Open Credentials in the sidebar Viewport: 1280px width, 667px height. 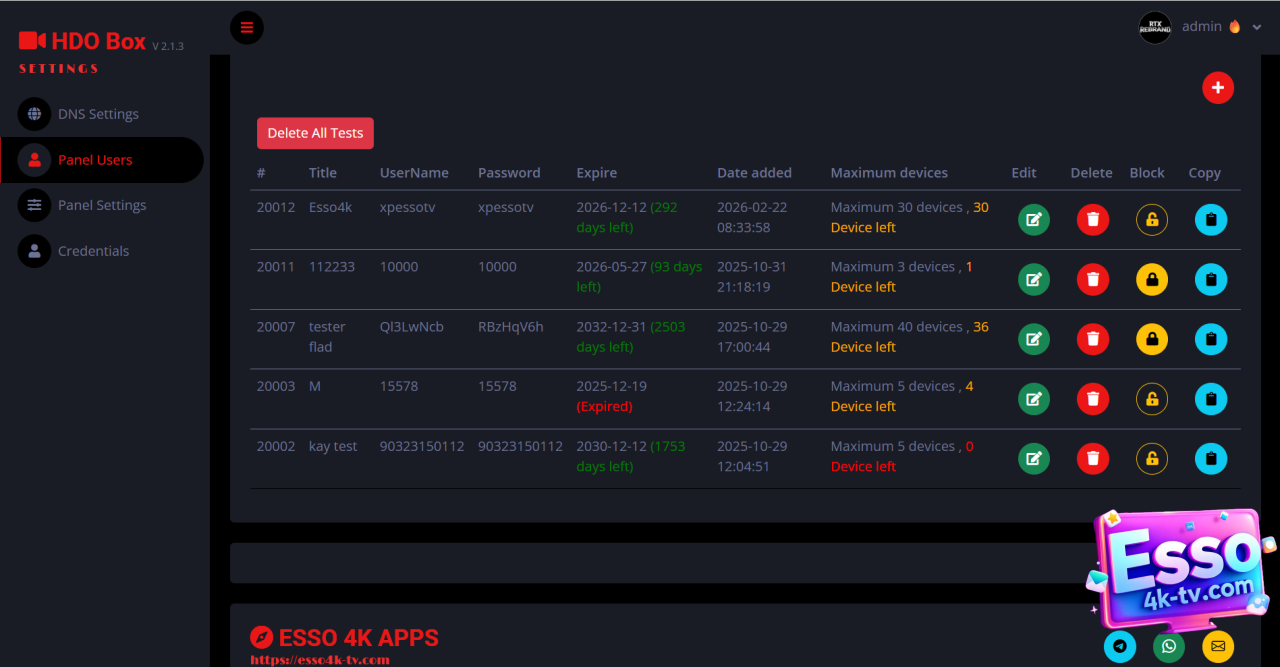click(x=93, y=251)
